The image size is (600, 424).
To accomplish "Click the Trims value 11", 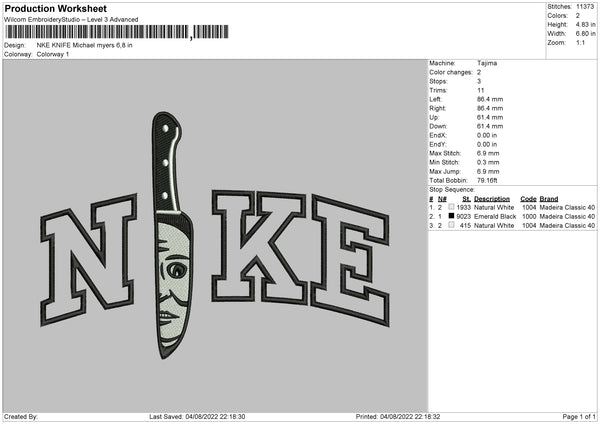I will coord(481,90).
